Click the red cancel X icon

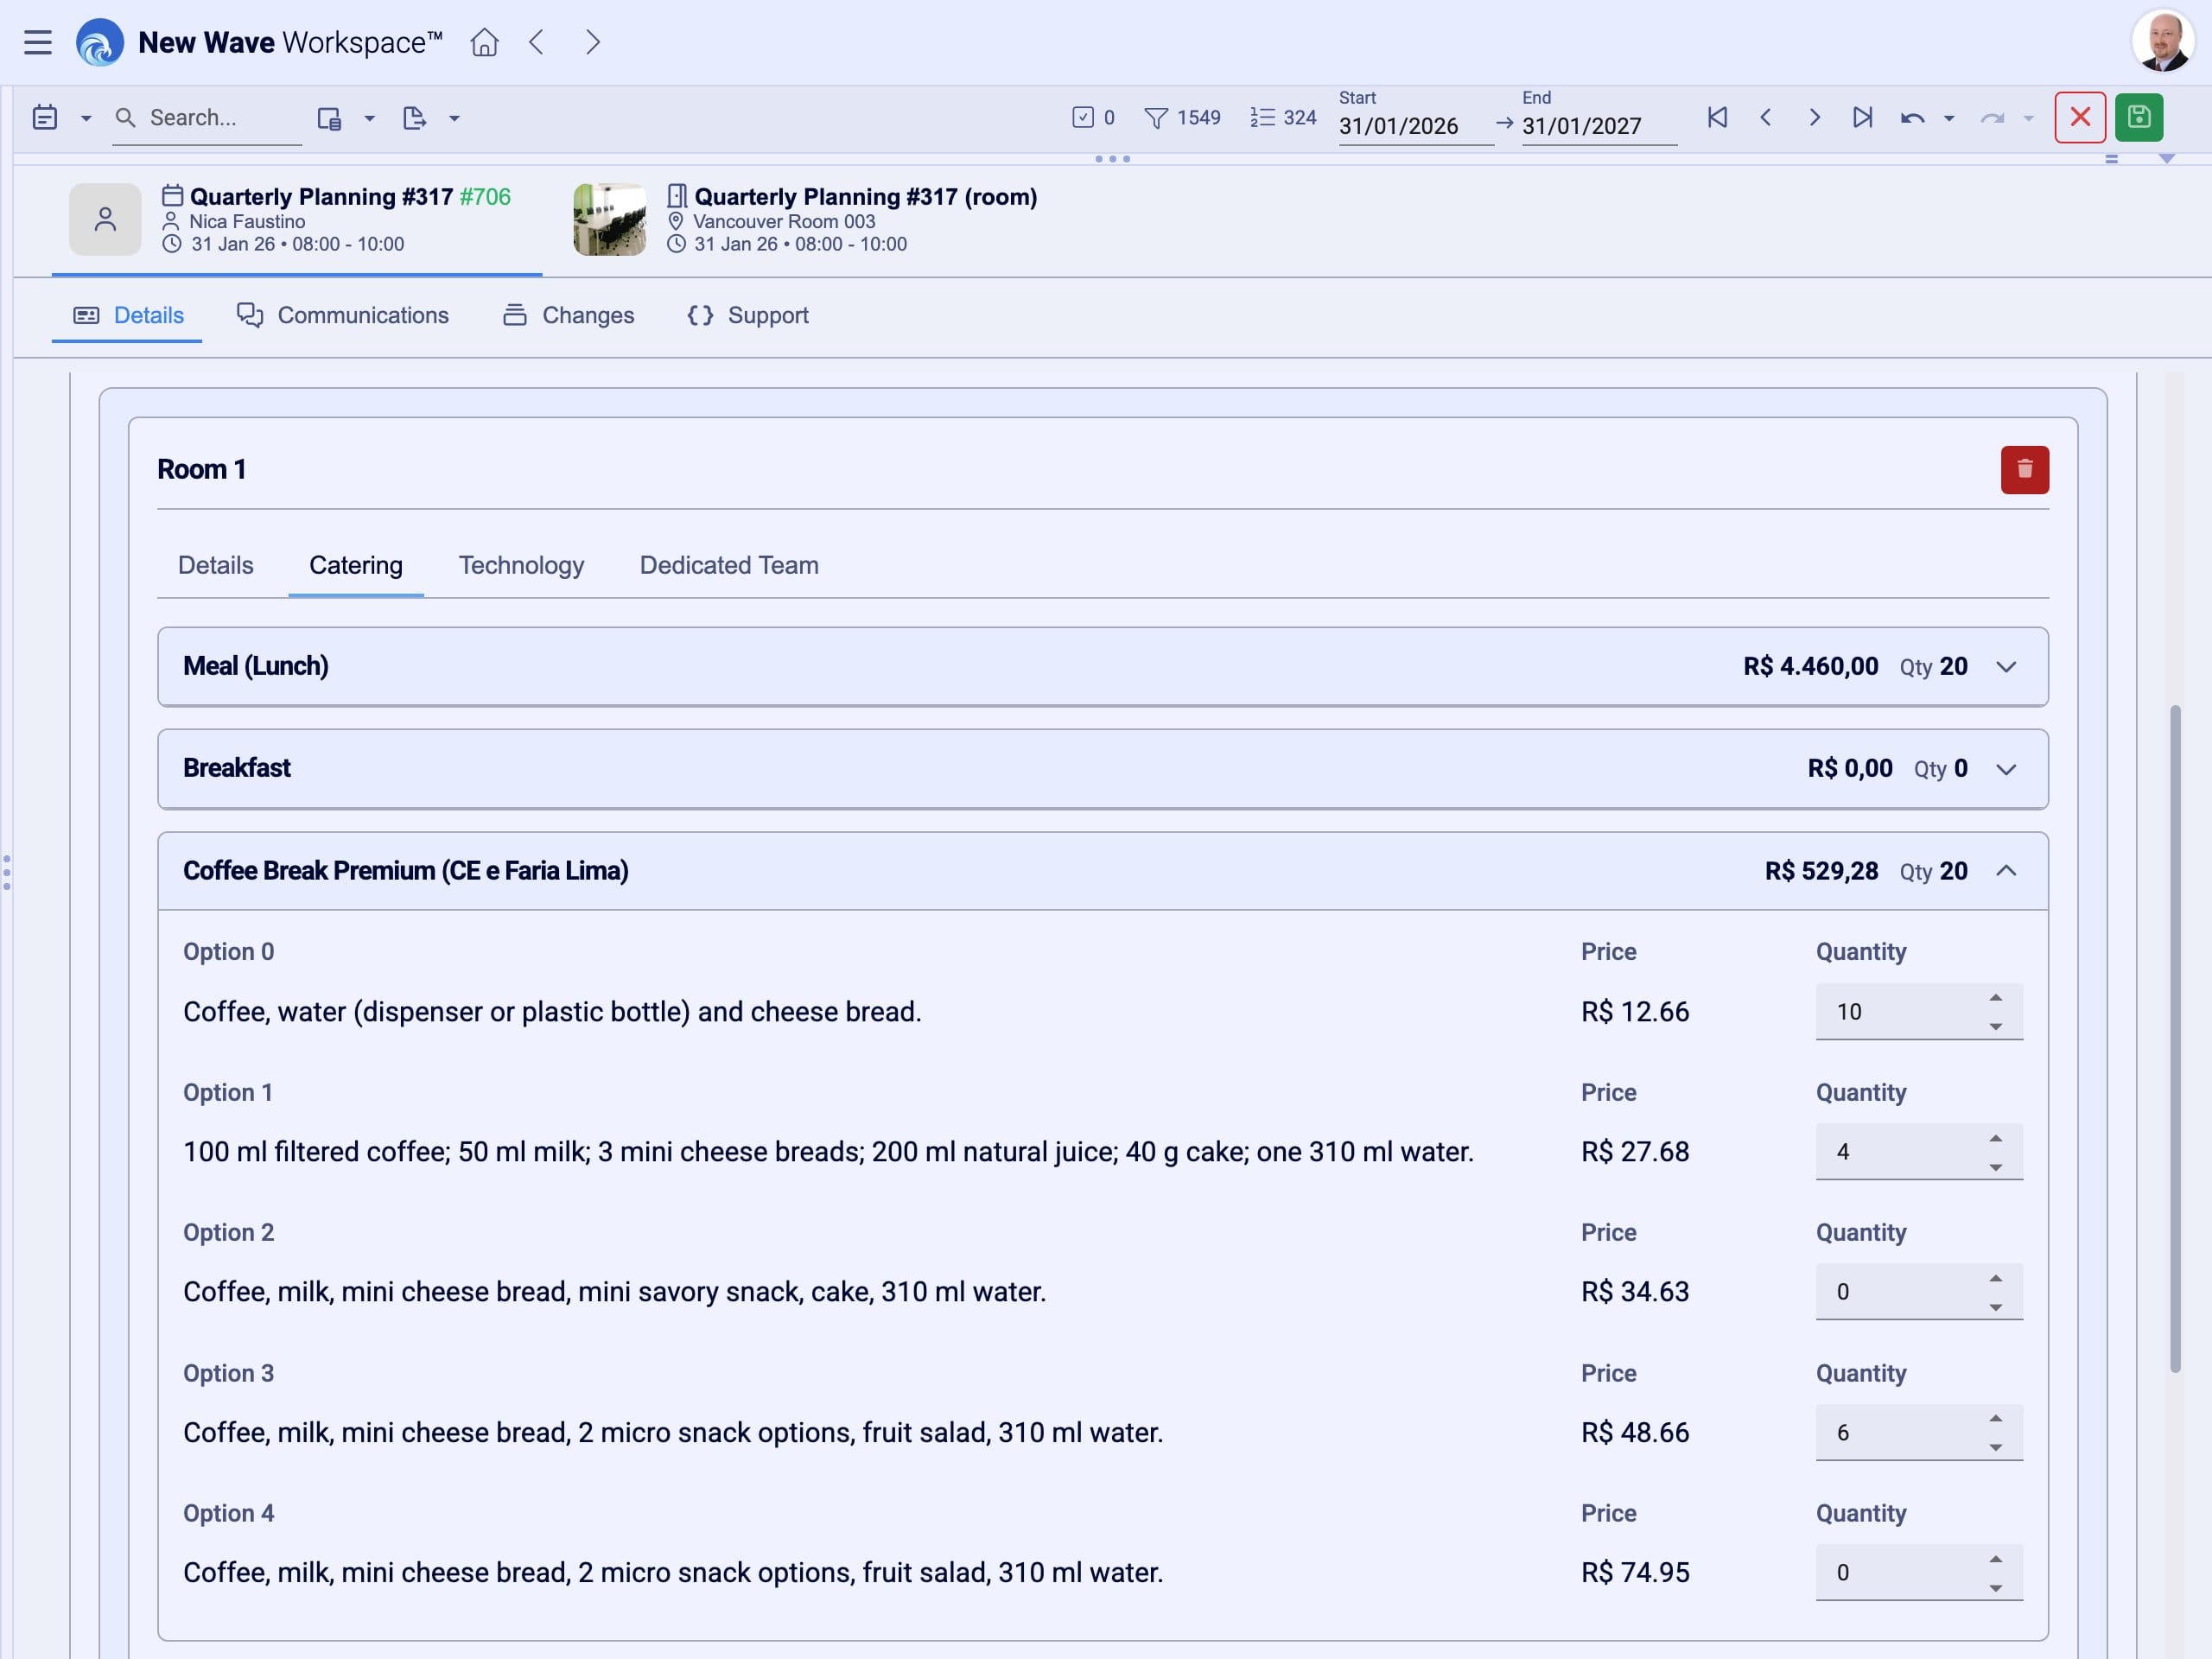click(x=2080, y=118)
